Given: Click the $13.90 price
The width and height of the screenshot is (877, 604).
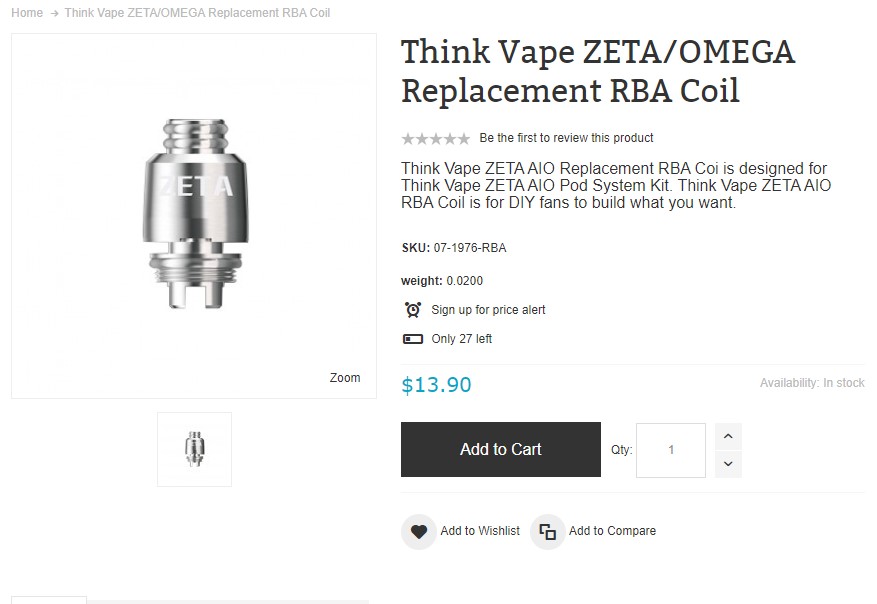Looking at the screenshot, I should (x=436, y=385).
